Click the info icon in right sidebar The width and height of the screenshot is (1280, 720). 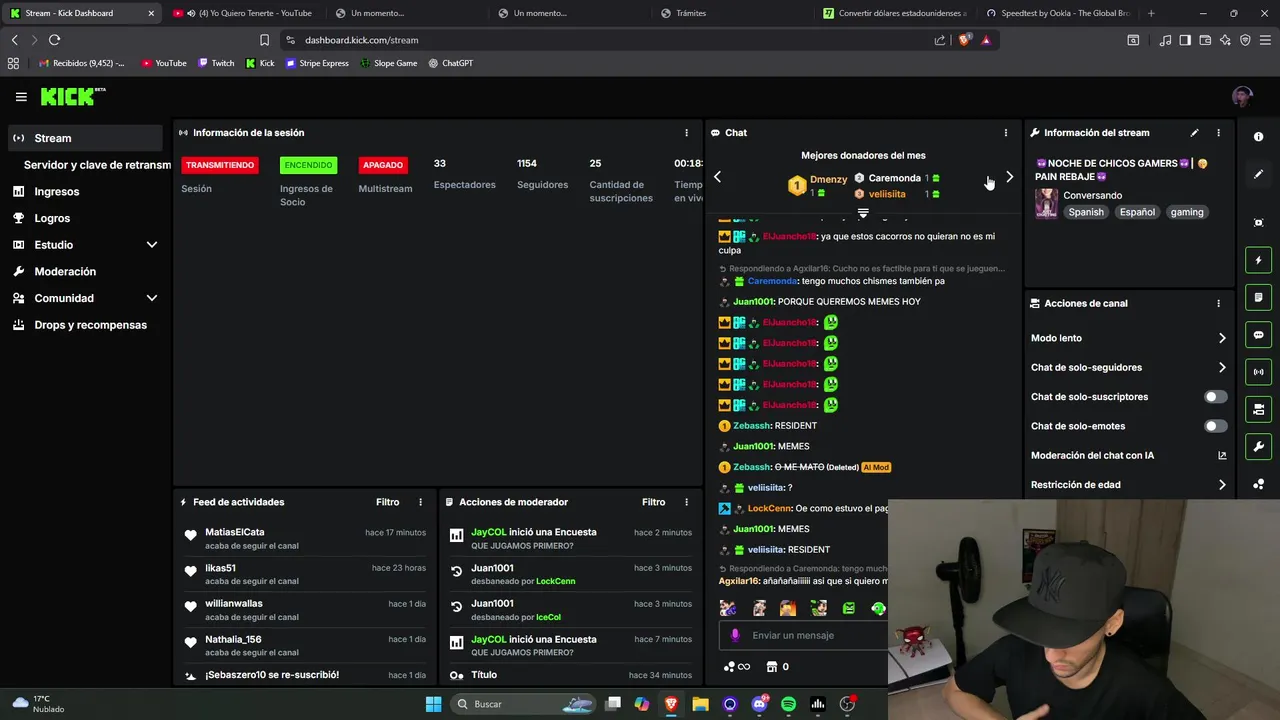pos(1259,137)
